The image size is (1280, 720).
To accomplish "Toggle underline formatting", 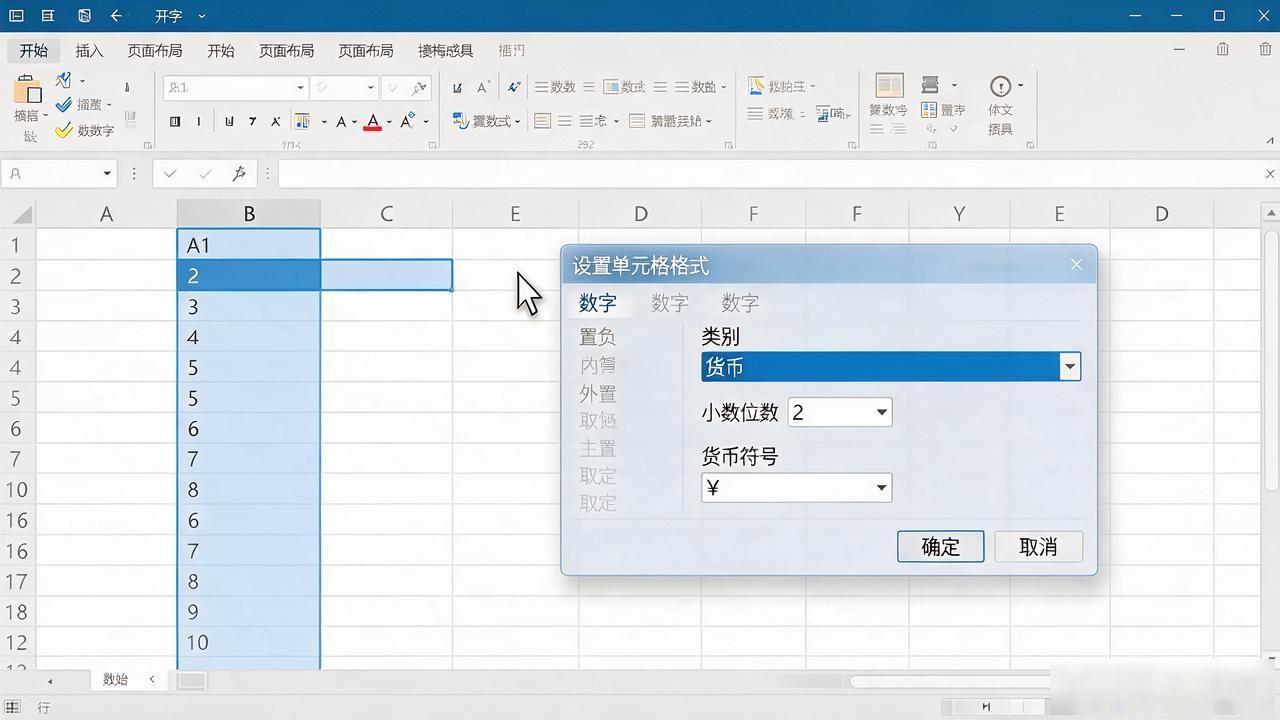I will click(x=229, y=121).
